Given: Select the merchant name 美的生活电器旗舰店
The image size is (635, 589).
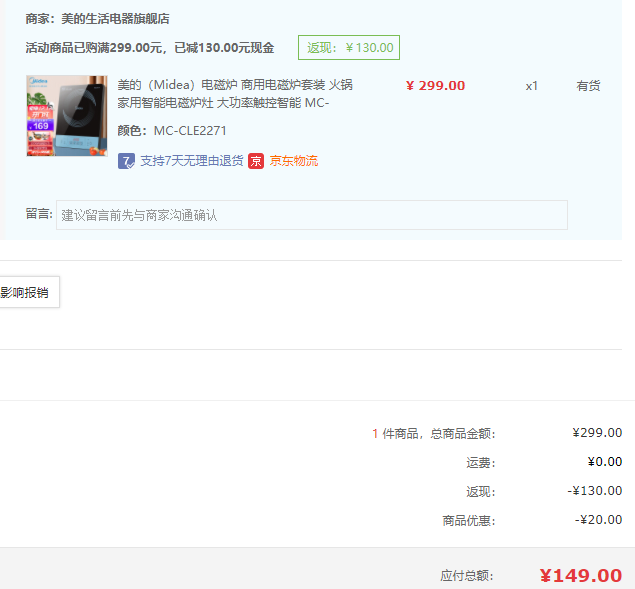Looking at the screenshot, I should [115, 19].
